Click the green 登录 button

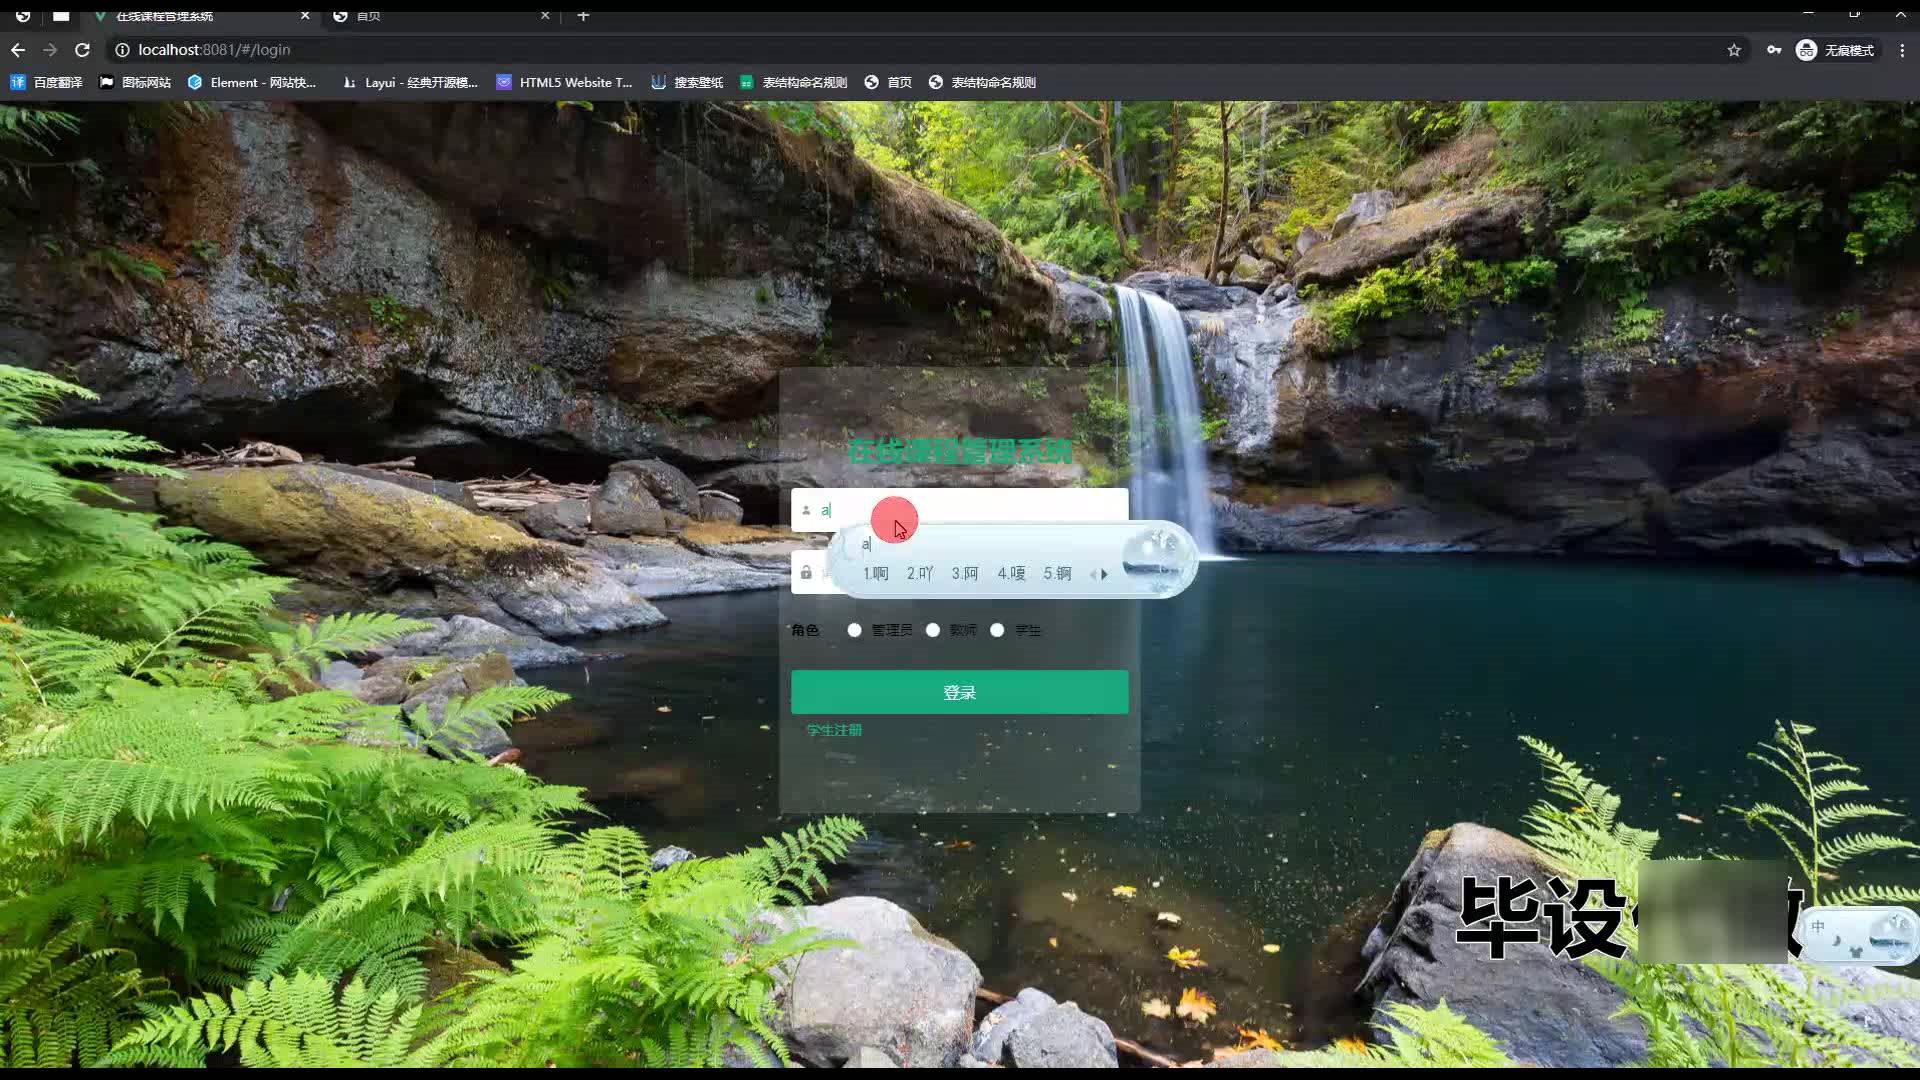(959, 692)
